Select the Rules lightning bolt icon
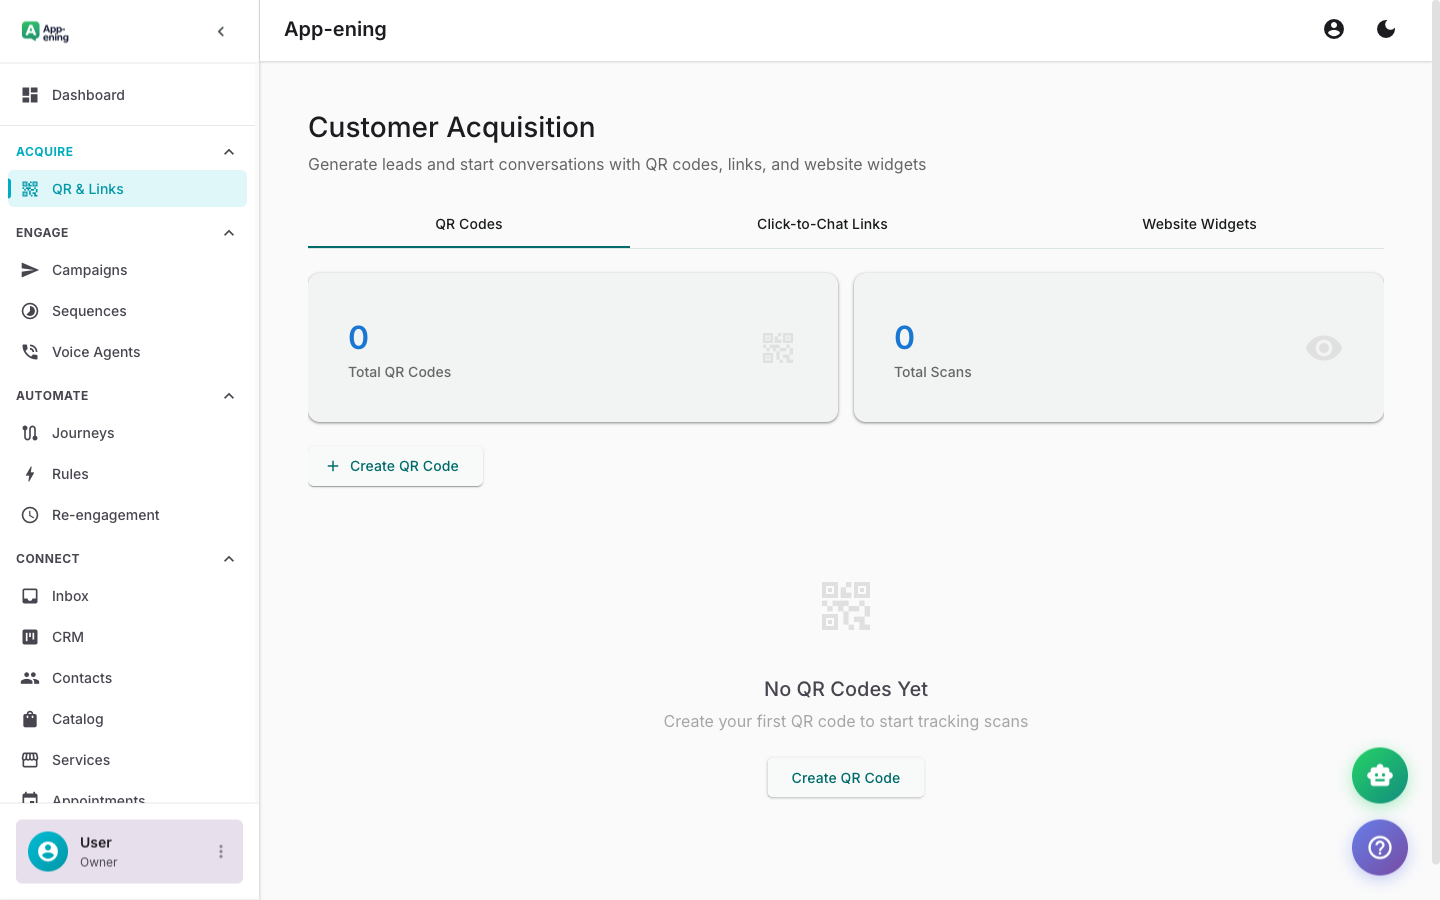This screenshot has width=1440, height=900. 30,473
